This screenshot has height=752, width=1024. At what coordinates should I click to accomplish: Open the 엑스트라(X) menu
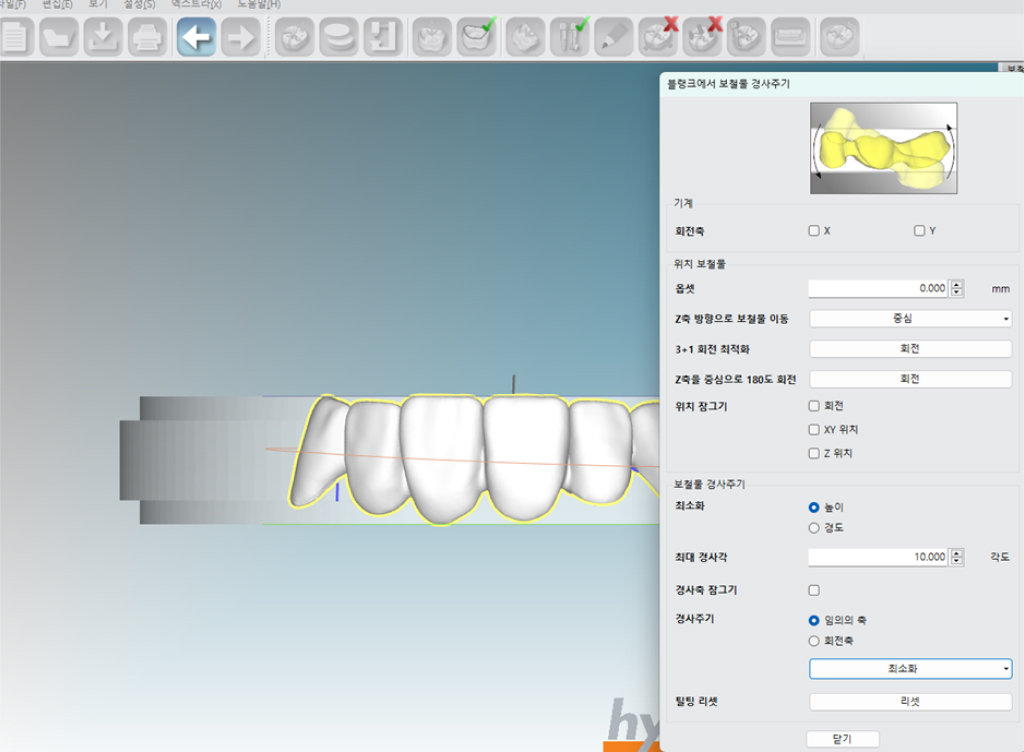click(x=196, y=4)
